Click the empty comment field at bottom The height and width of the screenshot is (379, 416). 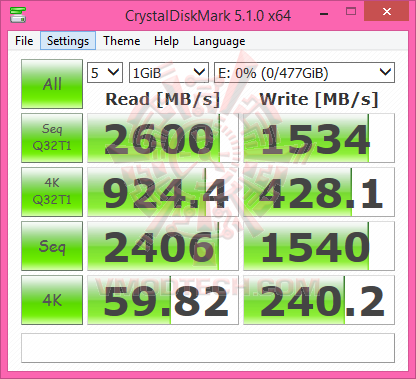click(x=208, y=348)
